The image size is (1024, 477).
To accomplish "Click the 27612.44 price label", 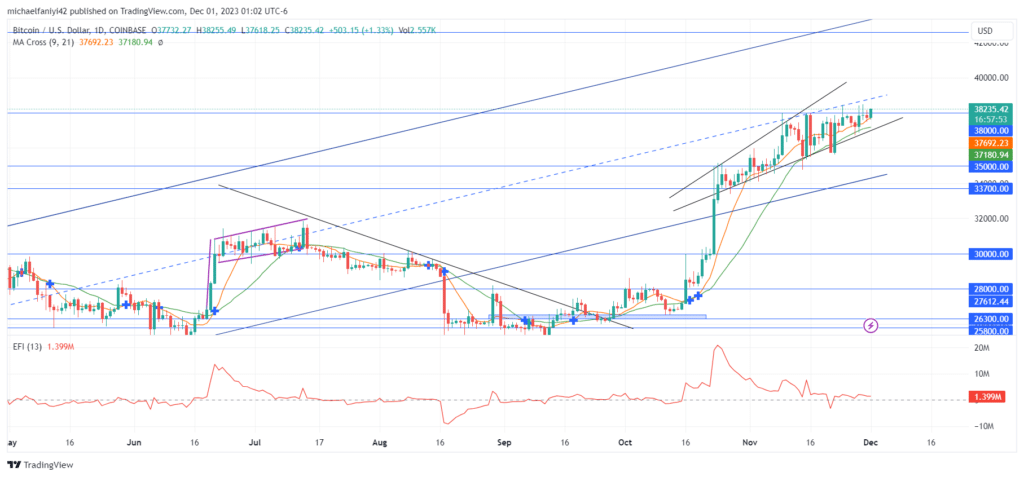I will pyautogui.click(x=991, y=301).
